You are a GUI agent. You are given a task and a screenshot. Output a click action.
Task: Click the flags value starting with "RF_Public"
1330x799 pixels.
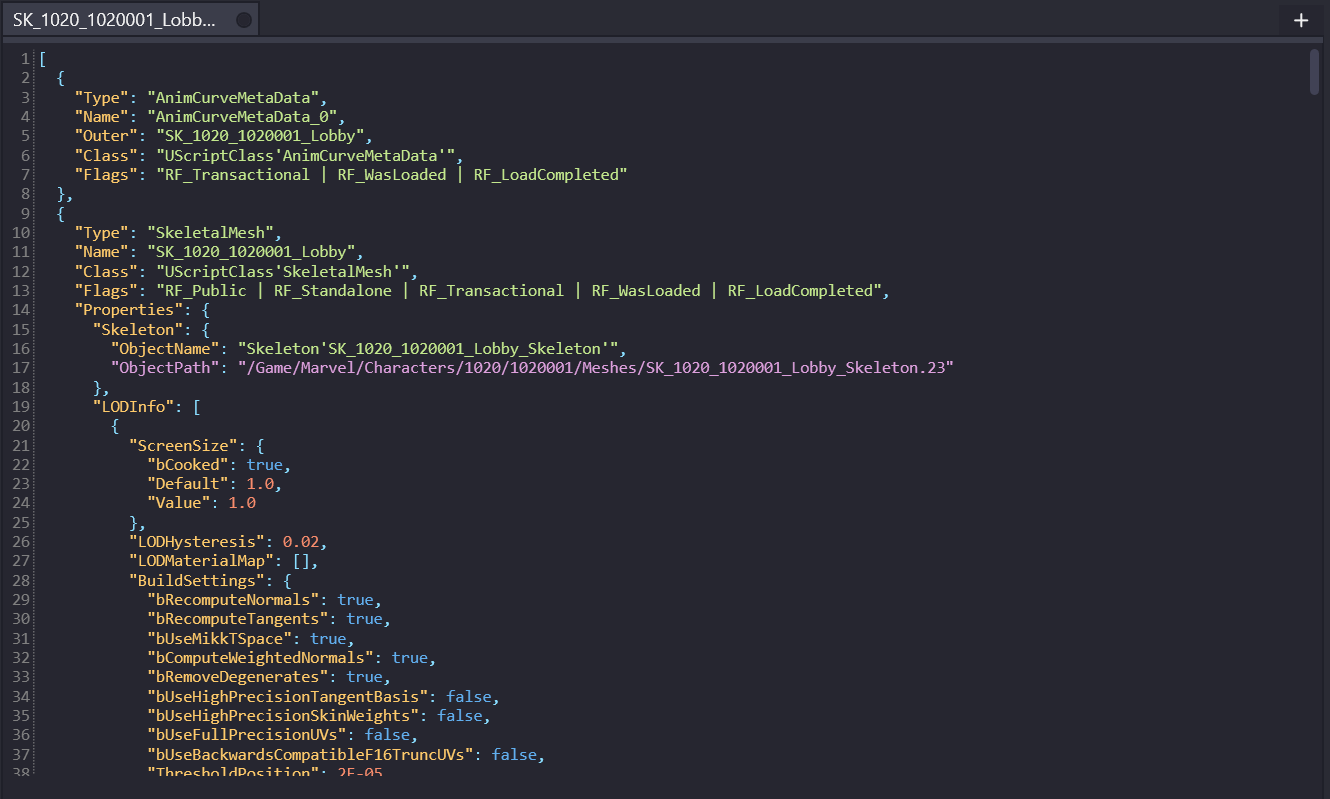[x=517, y=290]
